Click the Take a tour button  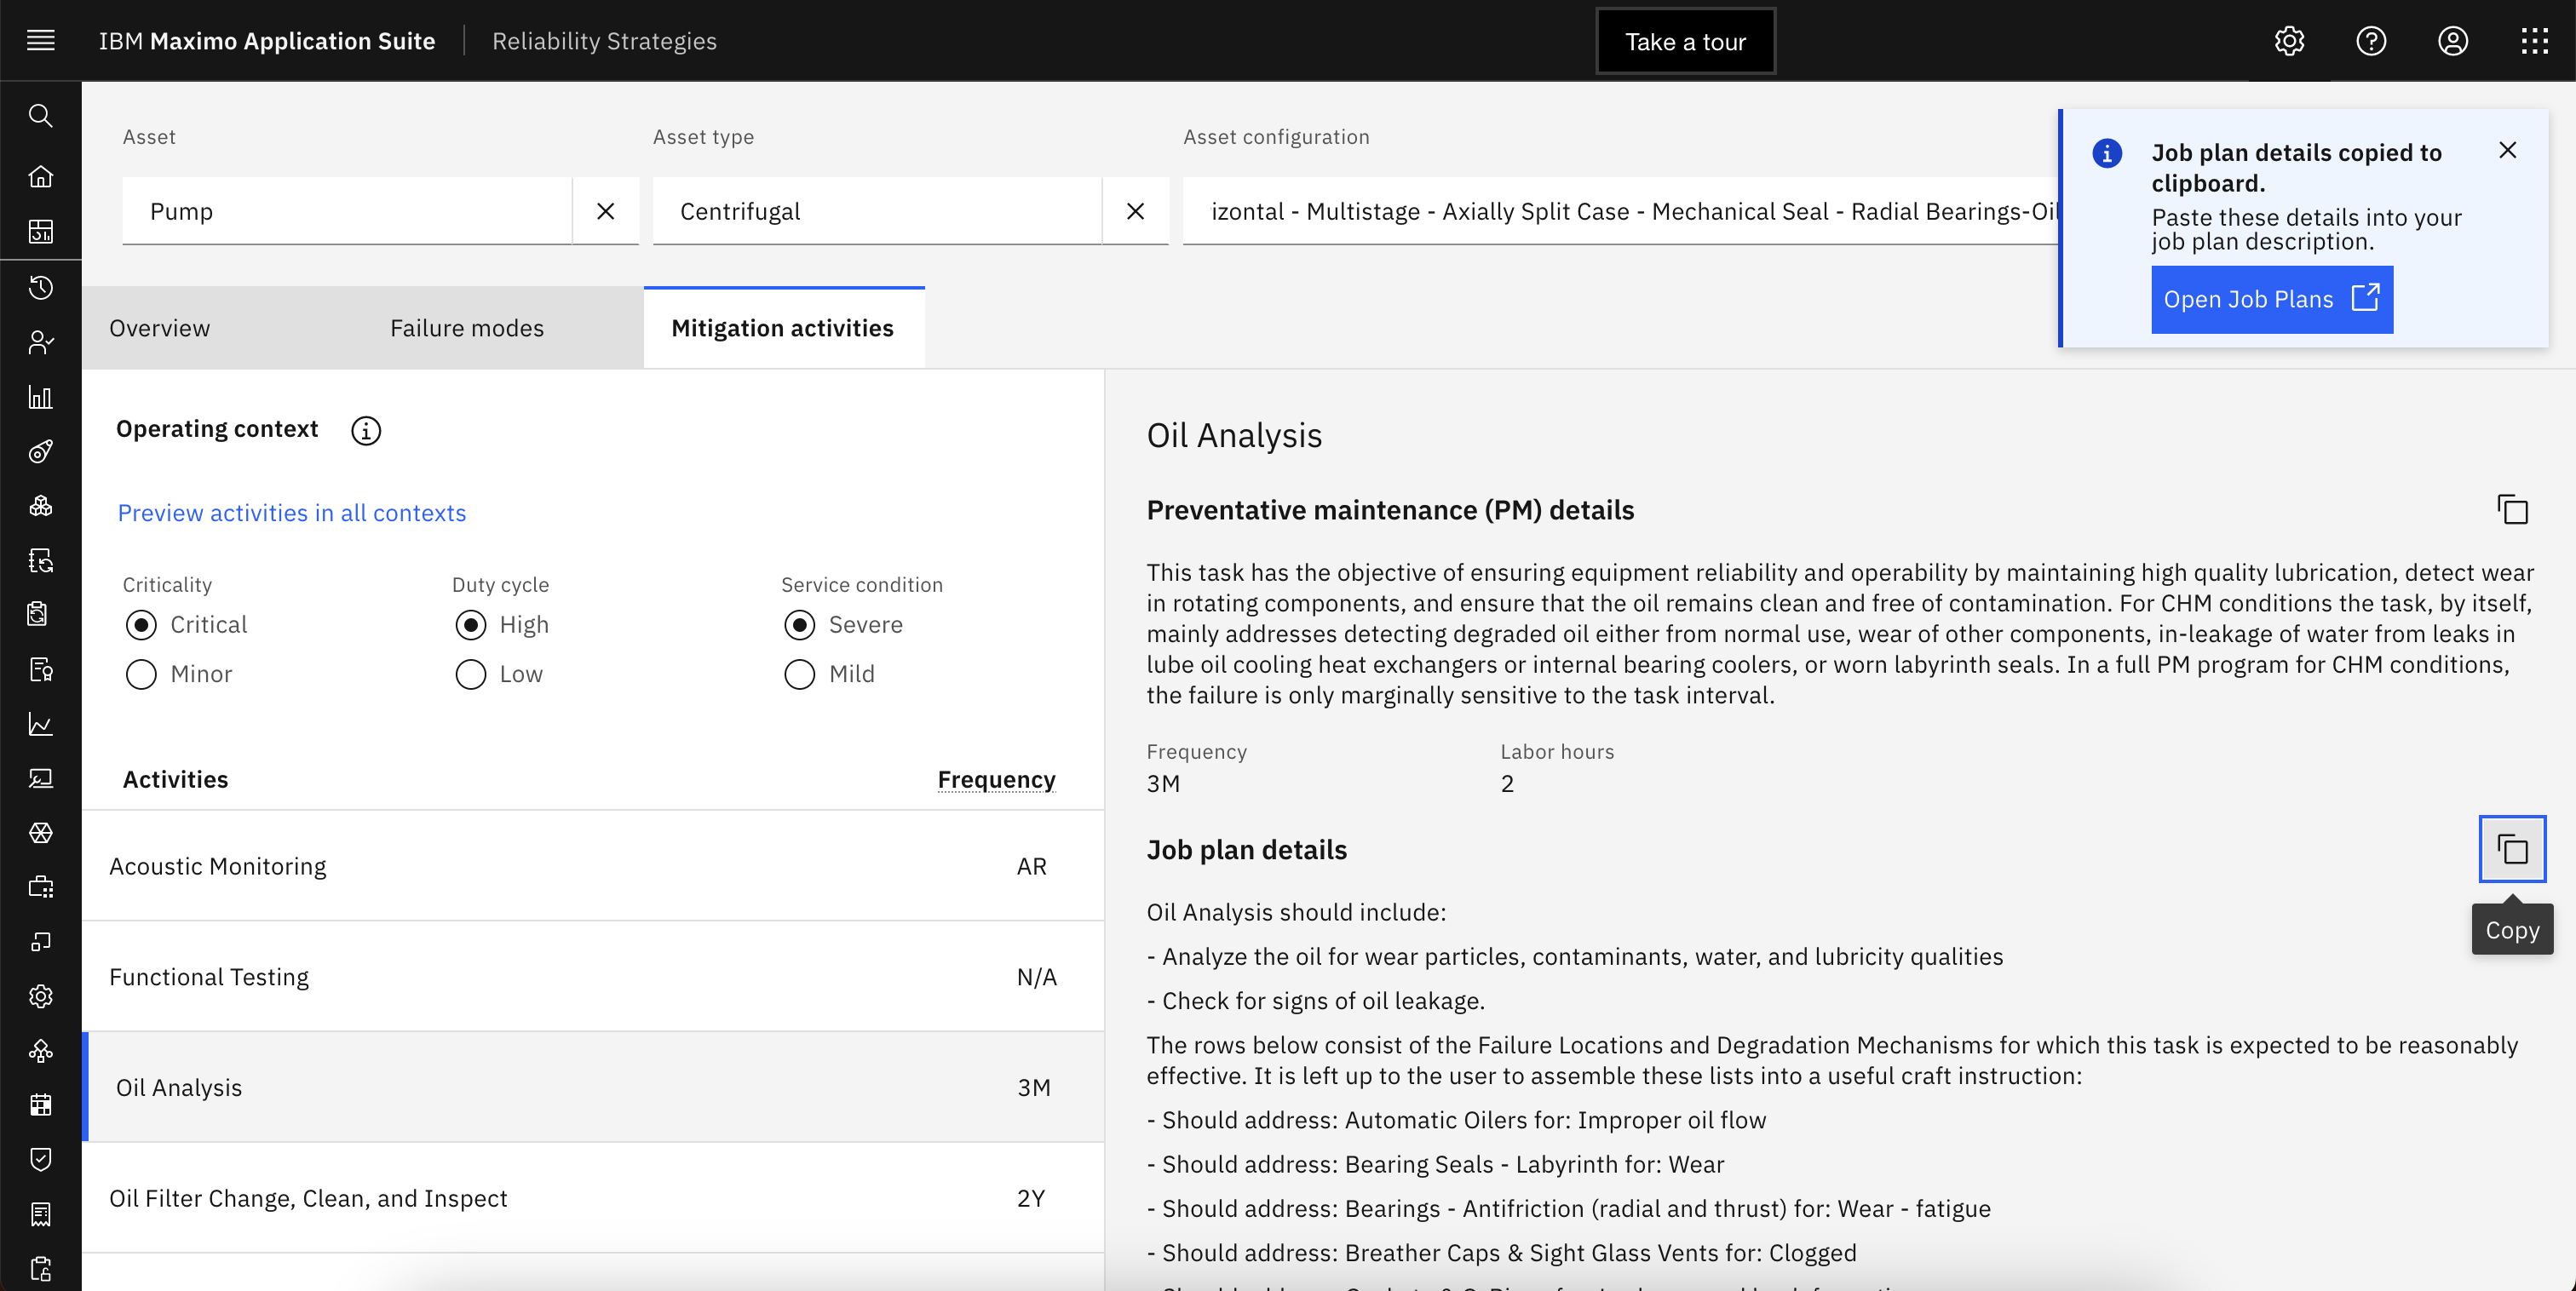click(1686, 41)
